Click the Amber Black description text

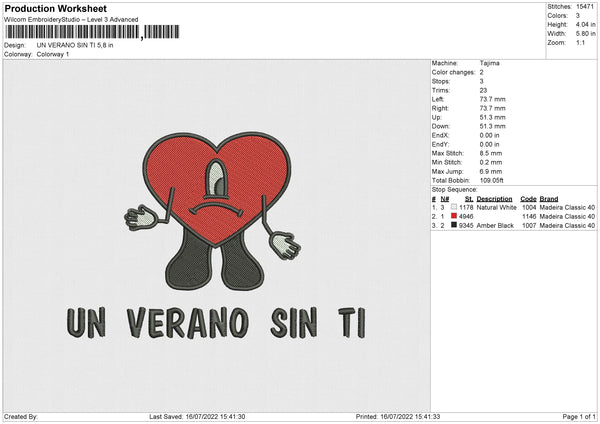click(495, 226)
